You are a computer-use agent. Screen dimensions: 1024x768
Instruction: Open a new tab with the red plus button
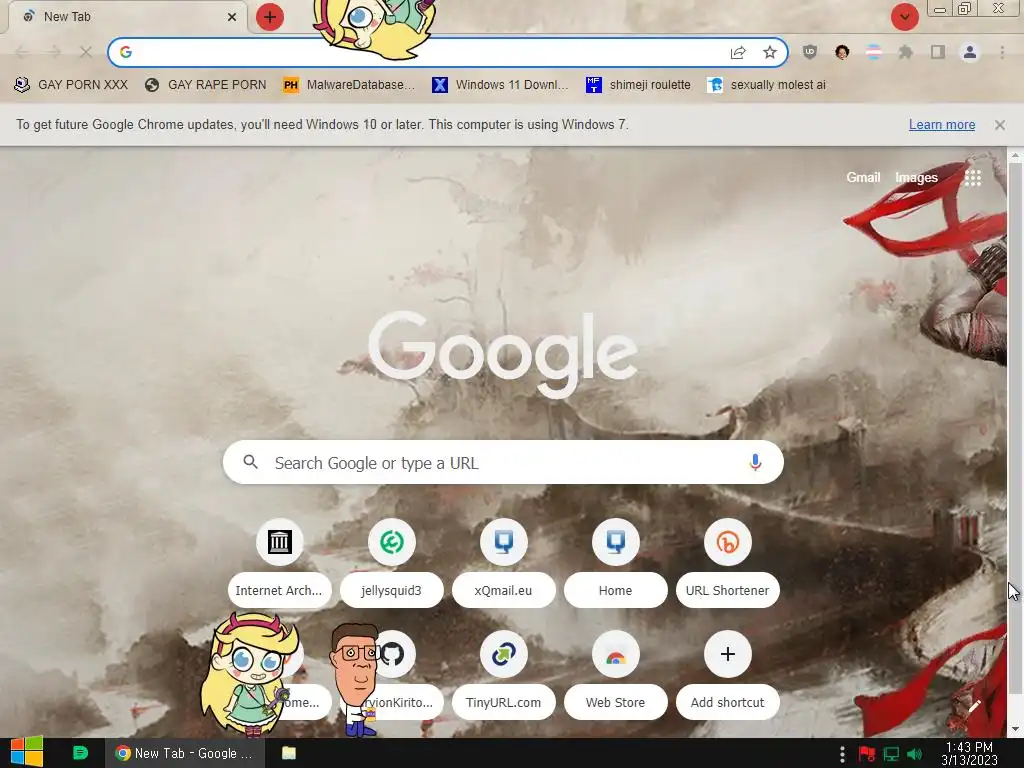[270, 17]
